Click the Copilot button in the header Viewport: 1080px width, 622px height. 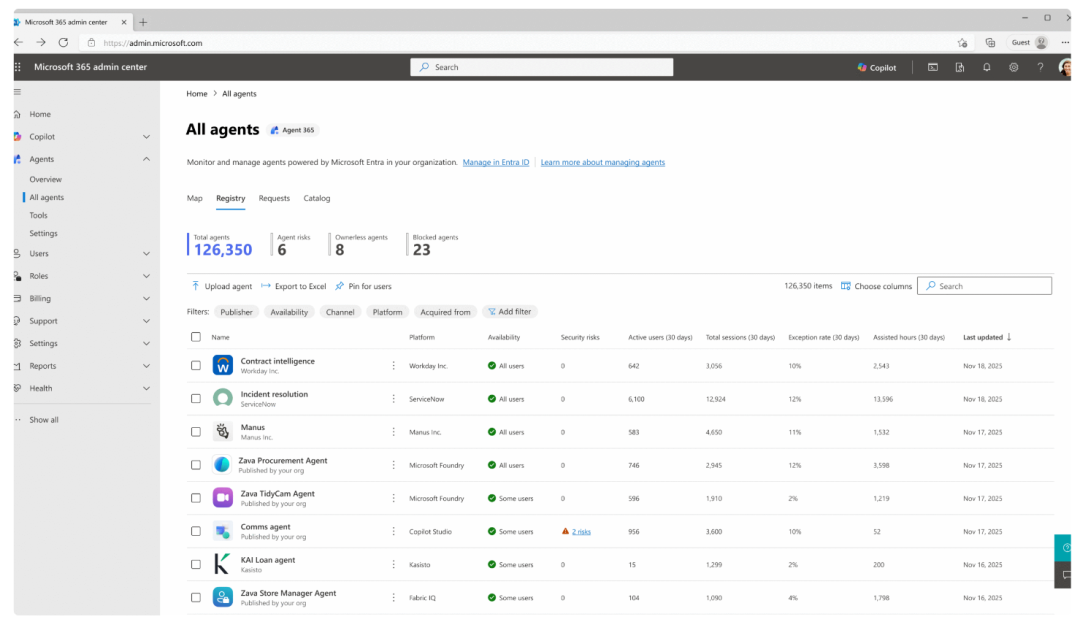pos(877,68)
